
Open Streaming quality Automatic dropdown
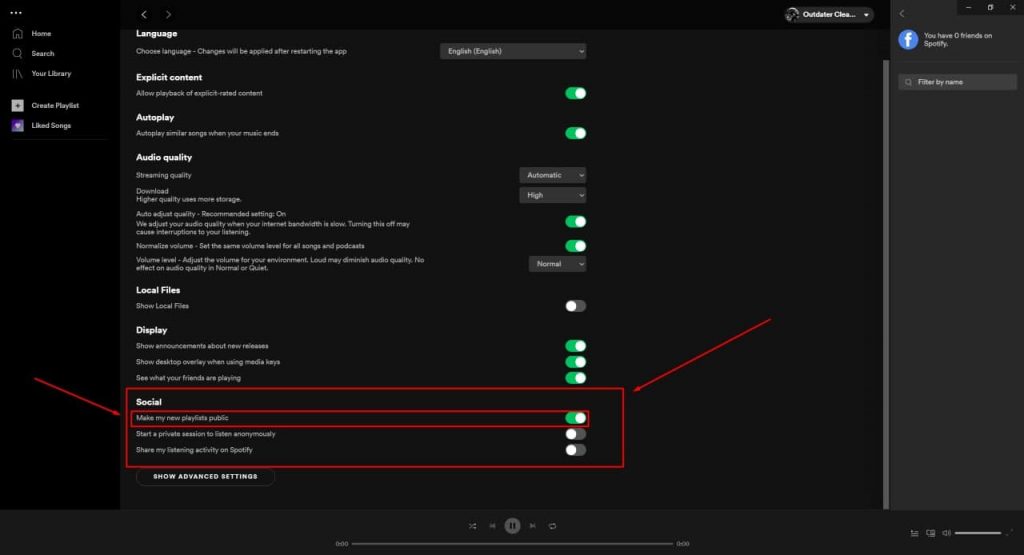click(552, 175)
